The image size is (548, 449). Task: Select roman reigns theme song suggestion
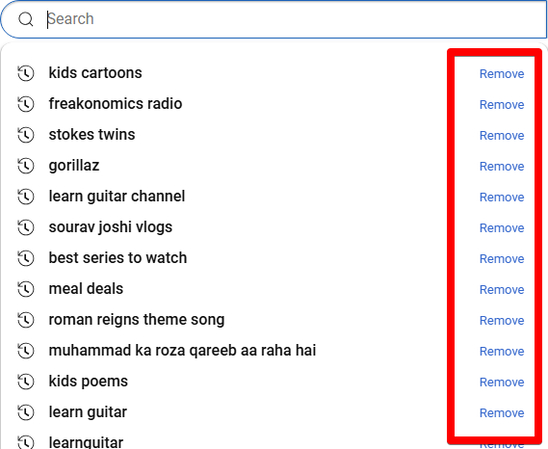coord(137,320)
